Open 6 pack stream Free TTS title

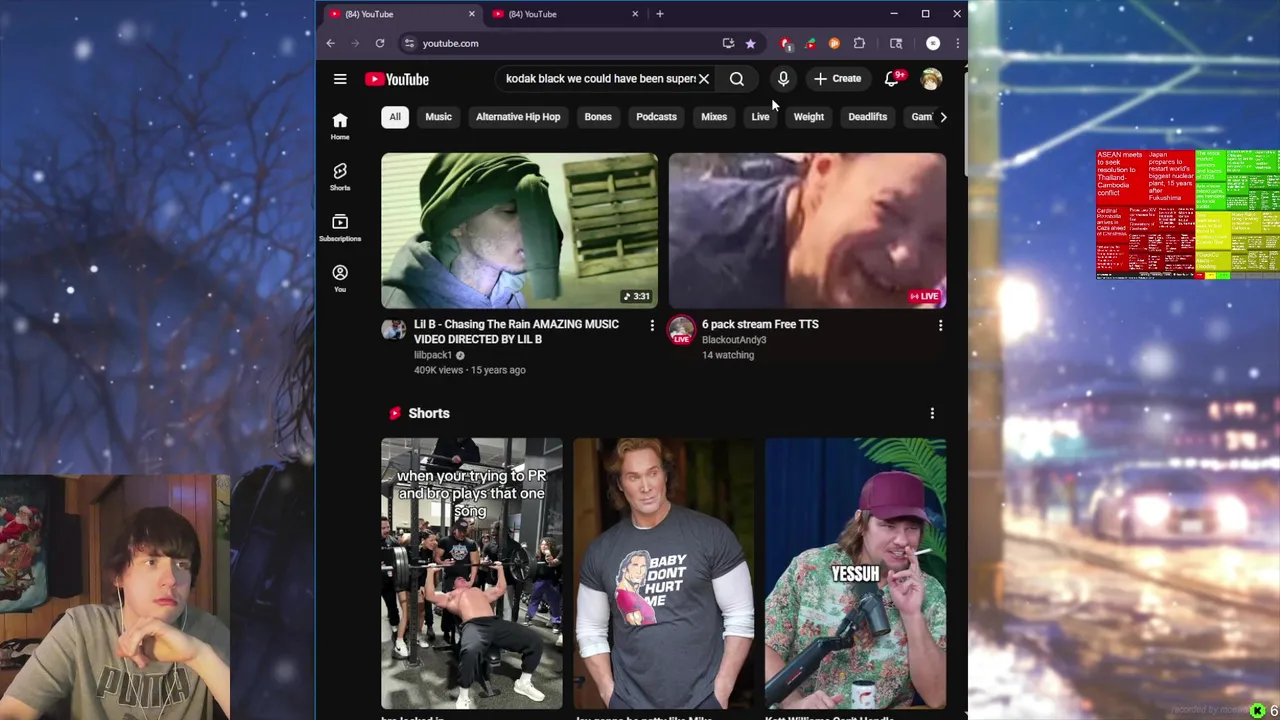click(760, 324)
